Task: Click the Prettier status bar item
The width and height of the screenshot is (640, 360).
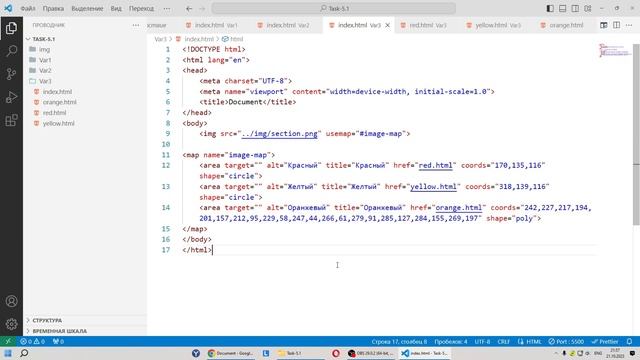Action: (x=605, y=342)
